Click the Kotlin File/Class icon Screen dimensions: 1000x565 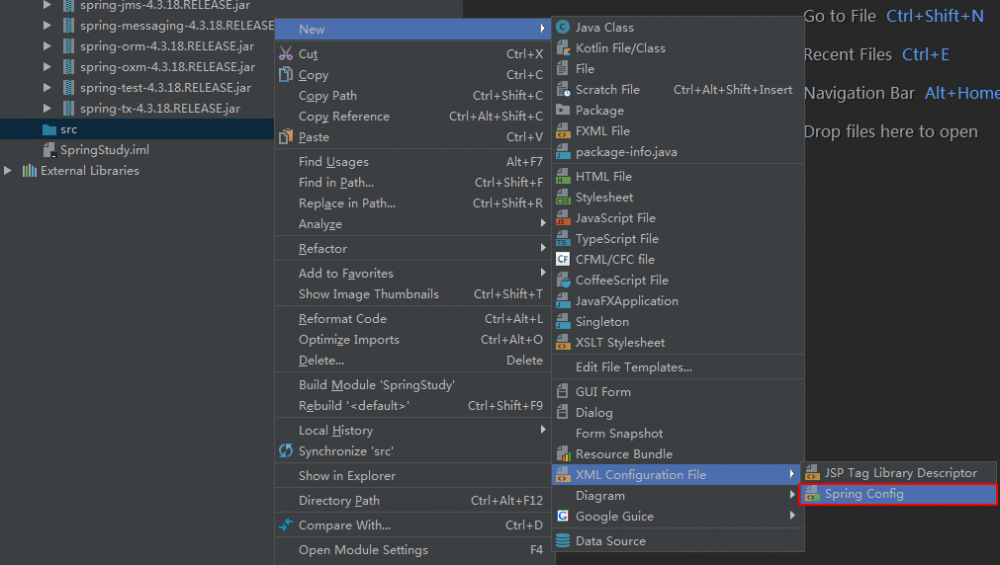563,48
